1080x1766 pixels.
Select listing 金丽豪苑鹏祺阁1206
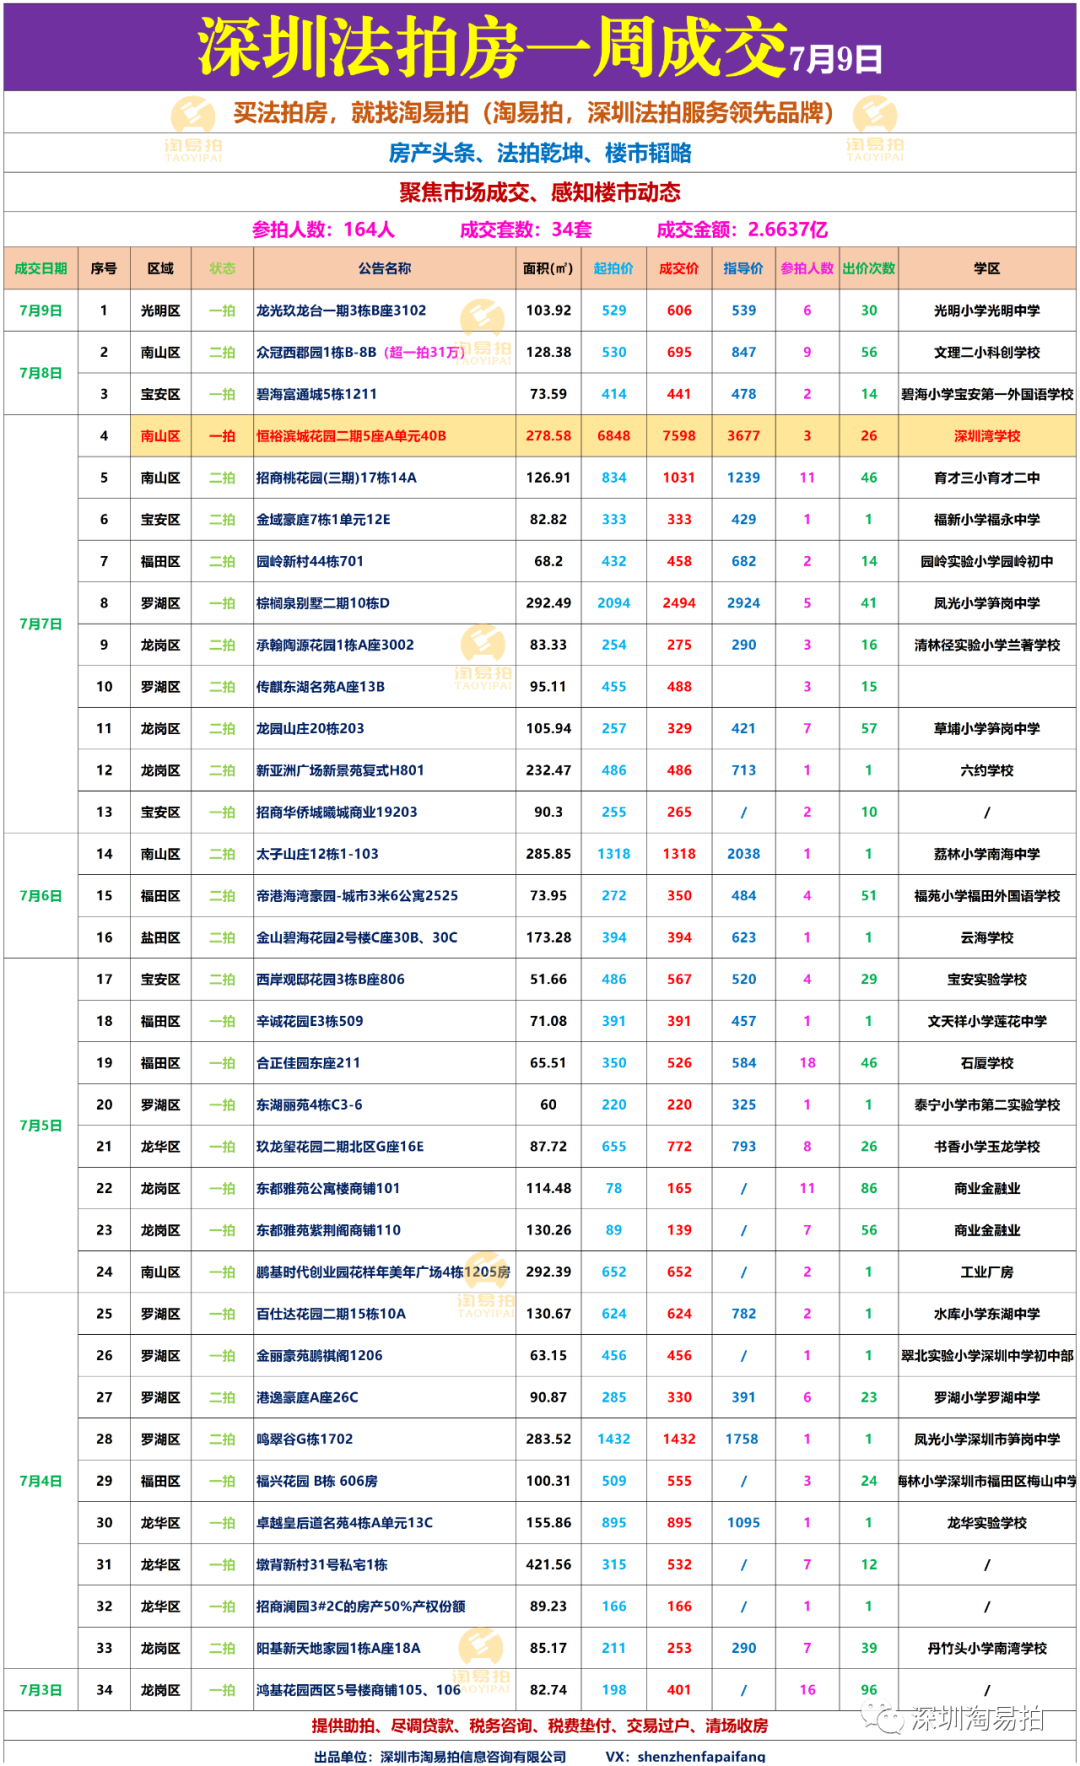click(319, 1356)
